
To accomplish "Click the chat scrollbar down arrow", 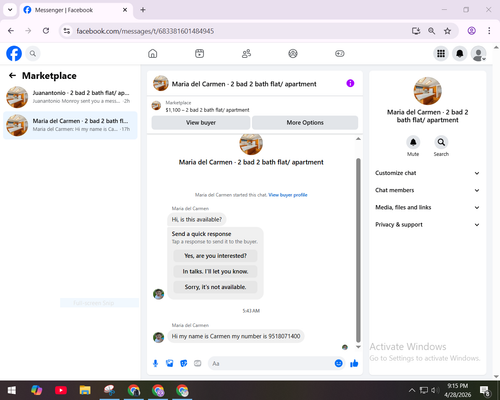I will coord(358,347).
